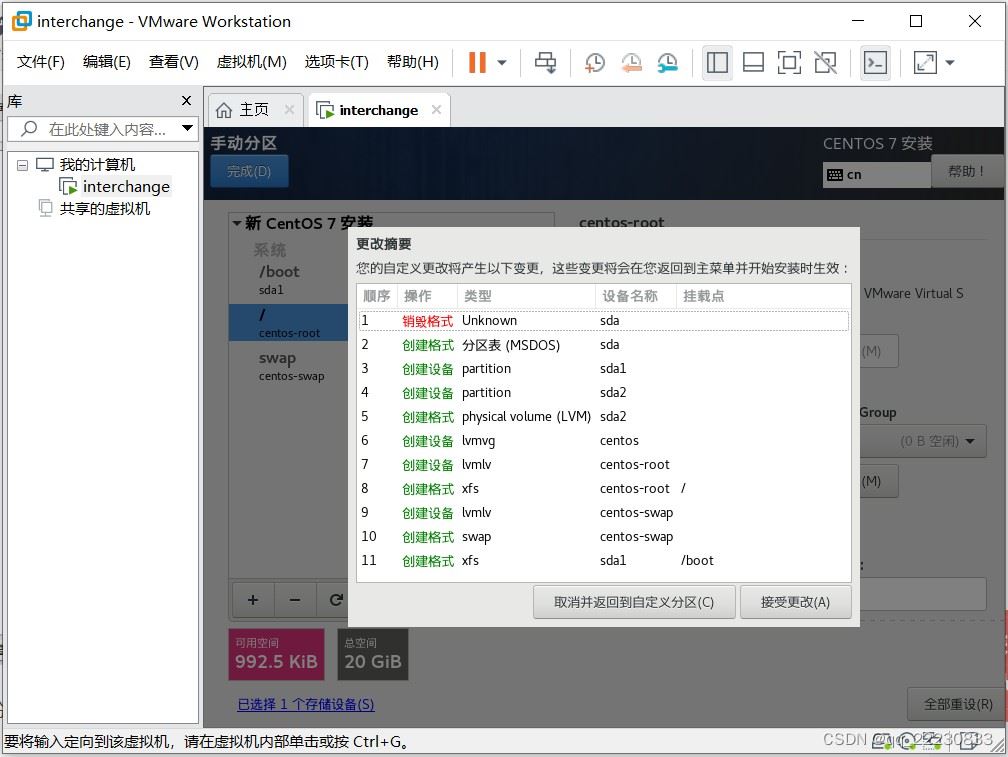Click revert to snapshot icon
The image size is (1008, 757).
(631, 62)
